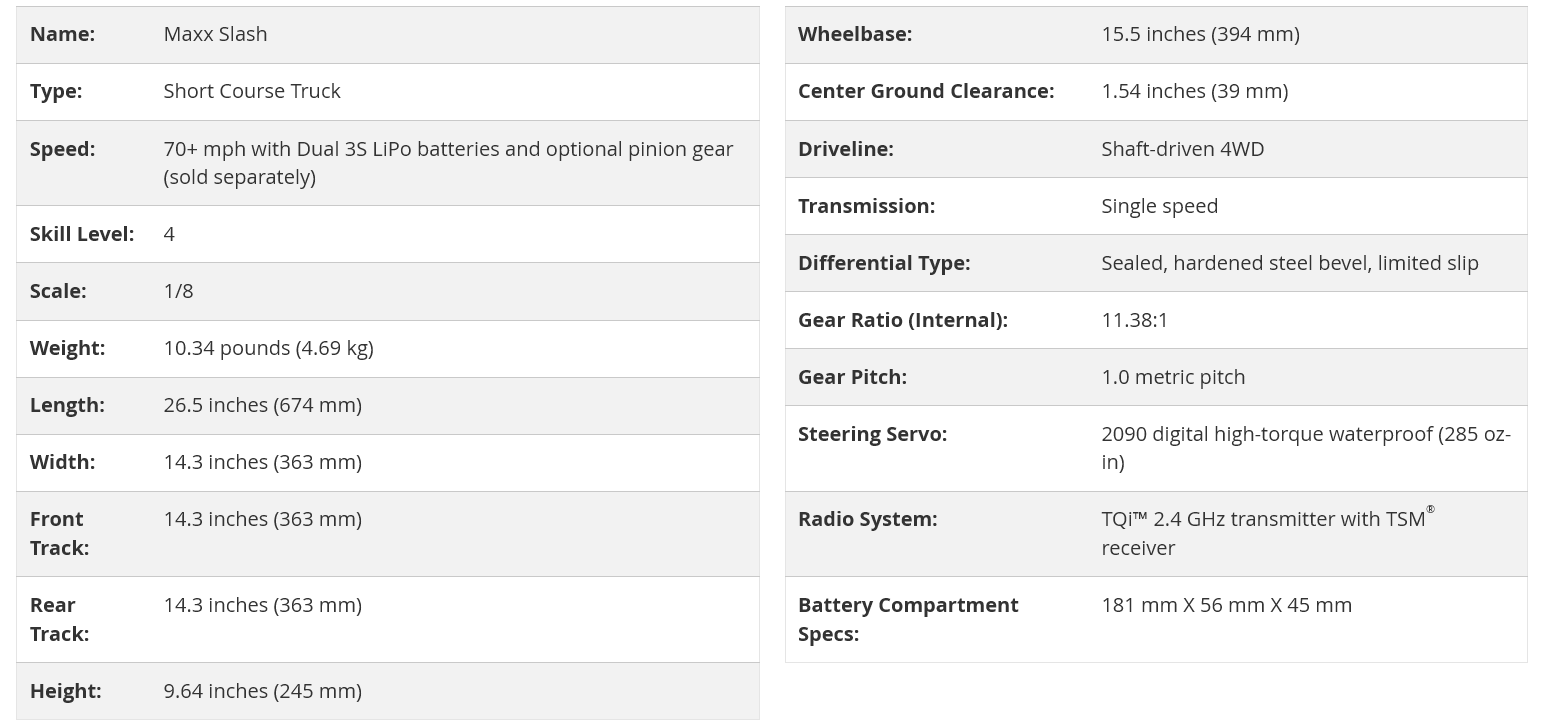Viewport: 1542px width, 727px height.
Task: Click the 1.0 metric pitch value
Action: point(1173,377)
